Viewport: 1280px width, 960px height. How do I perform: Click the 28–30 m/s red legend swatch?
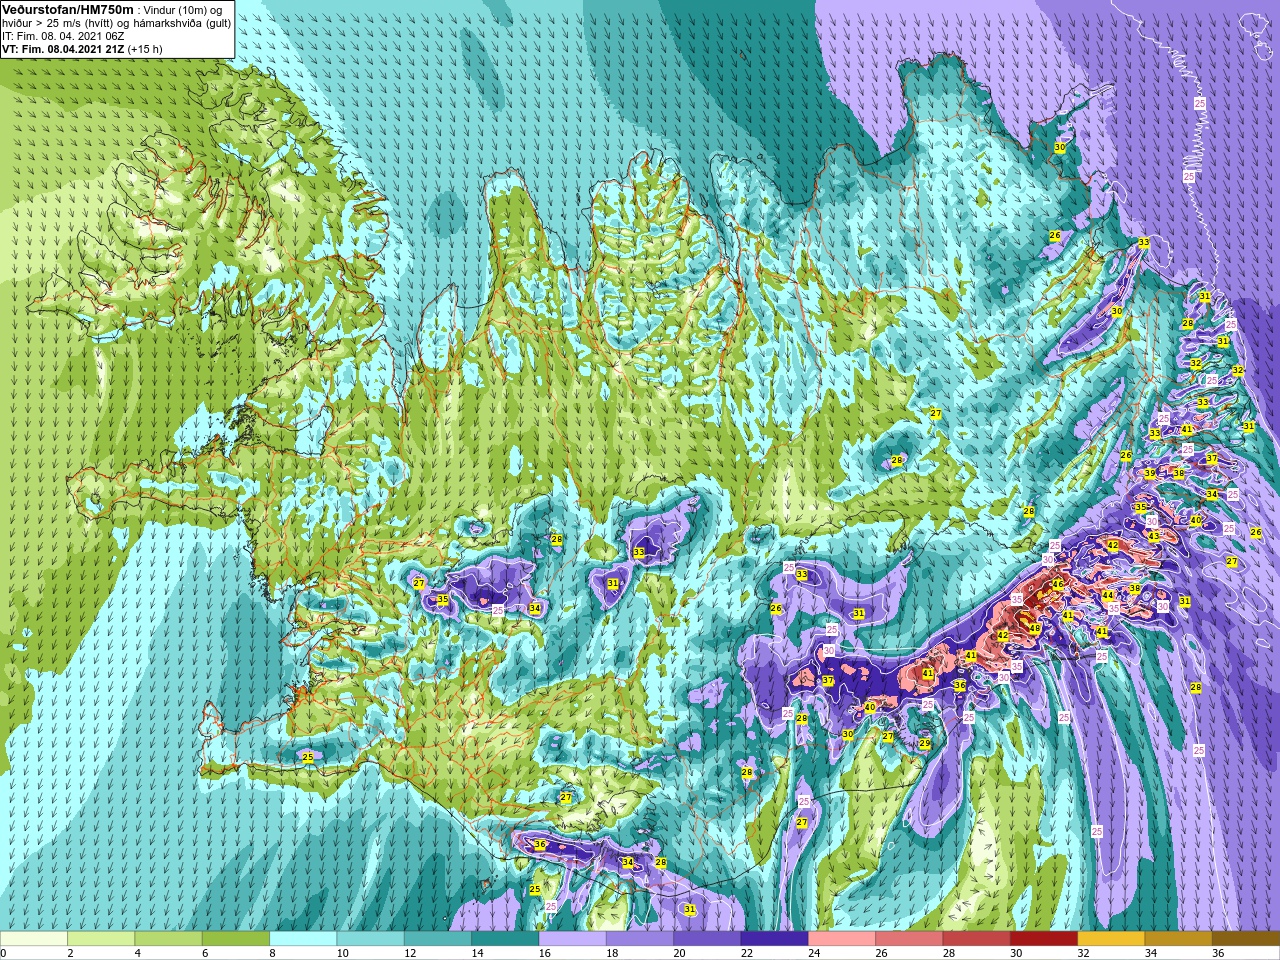[x=976, y=939]
